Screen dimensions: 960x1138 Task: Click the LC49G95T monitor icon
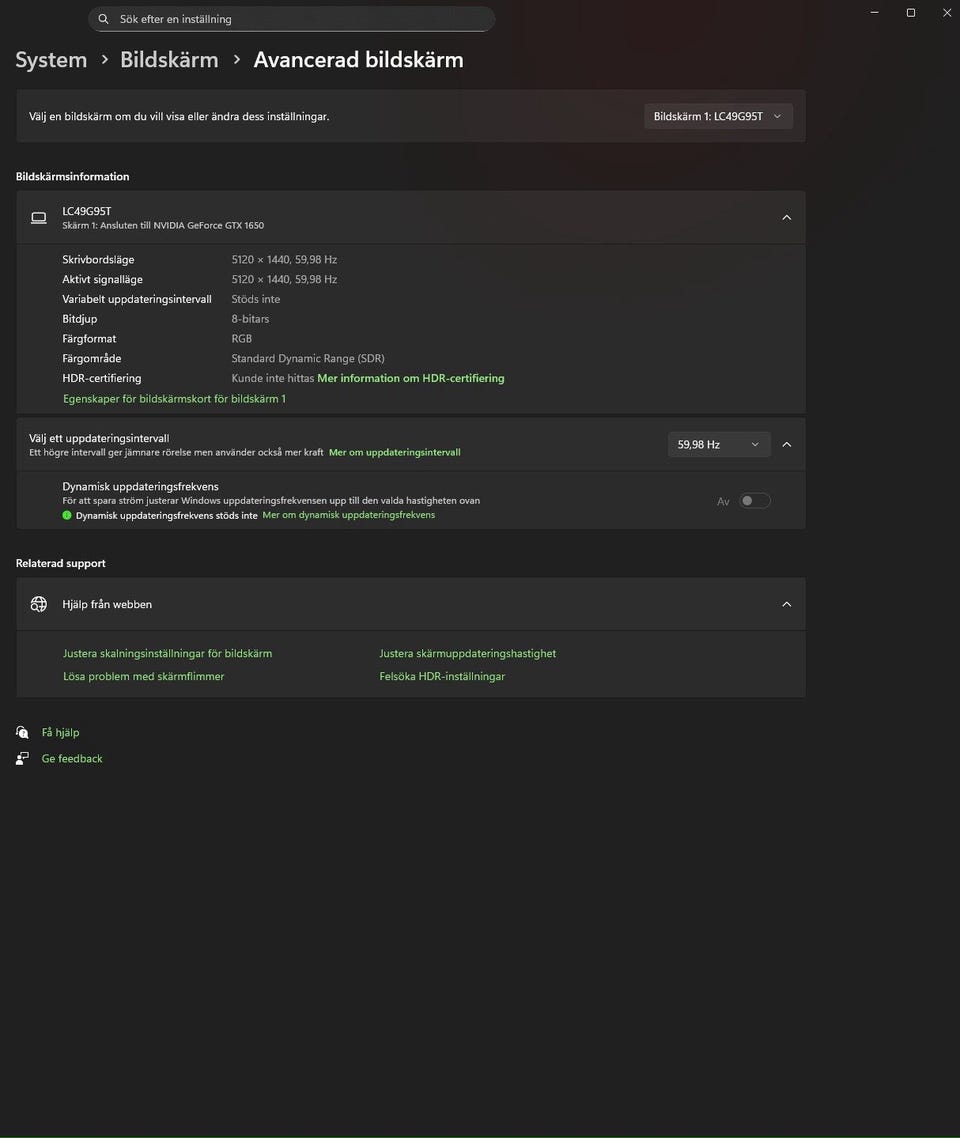coord(39,217)
